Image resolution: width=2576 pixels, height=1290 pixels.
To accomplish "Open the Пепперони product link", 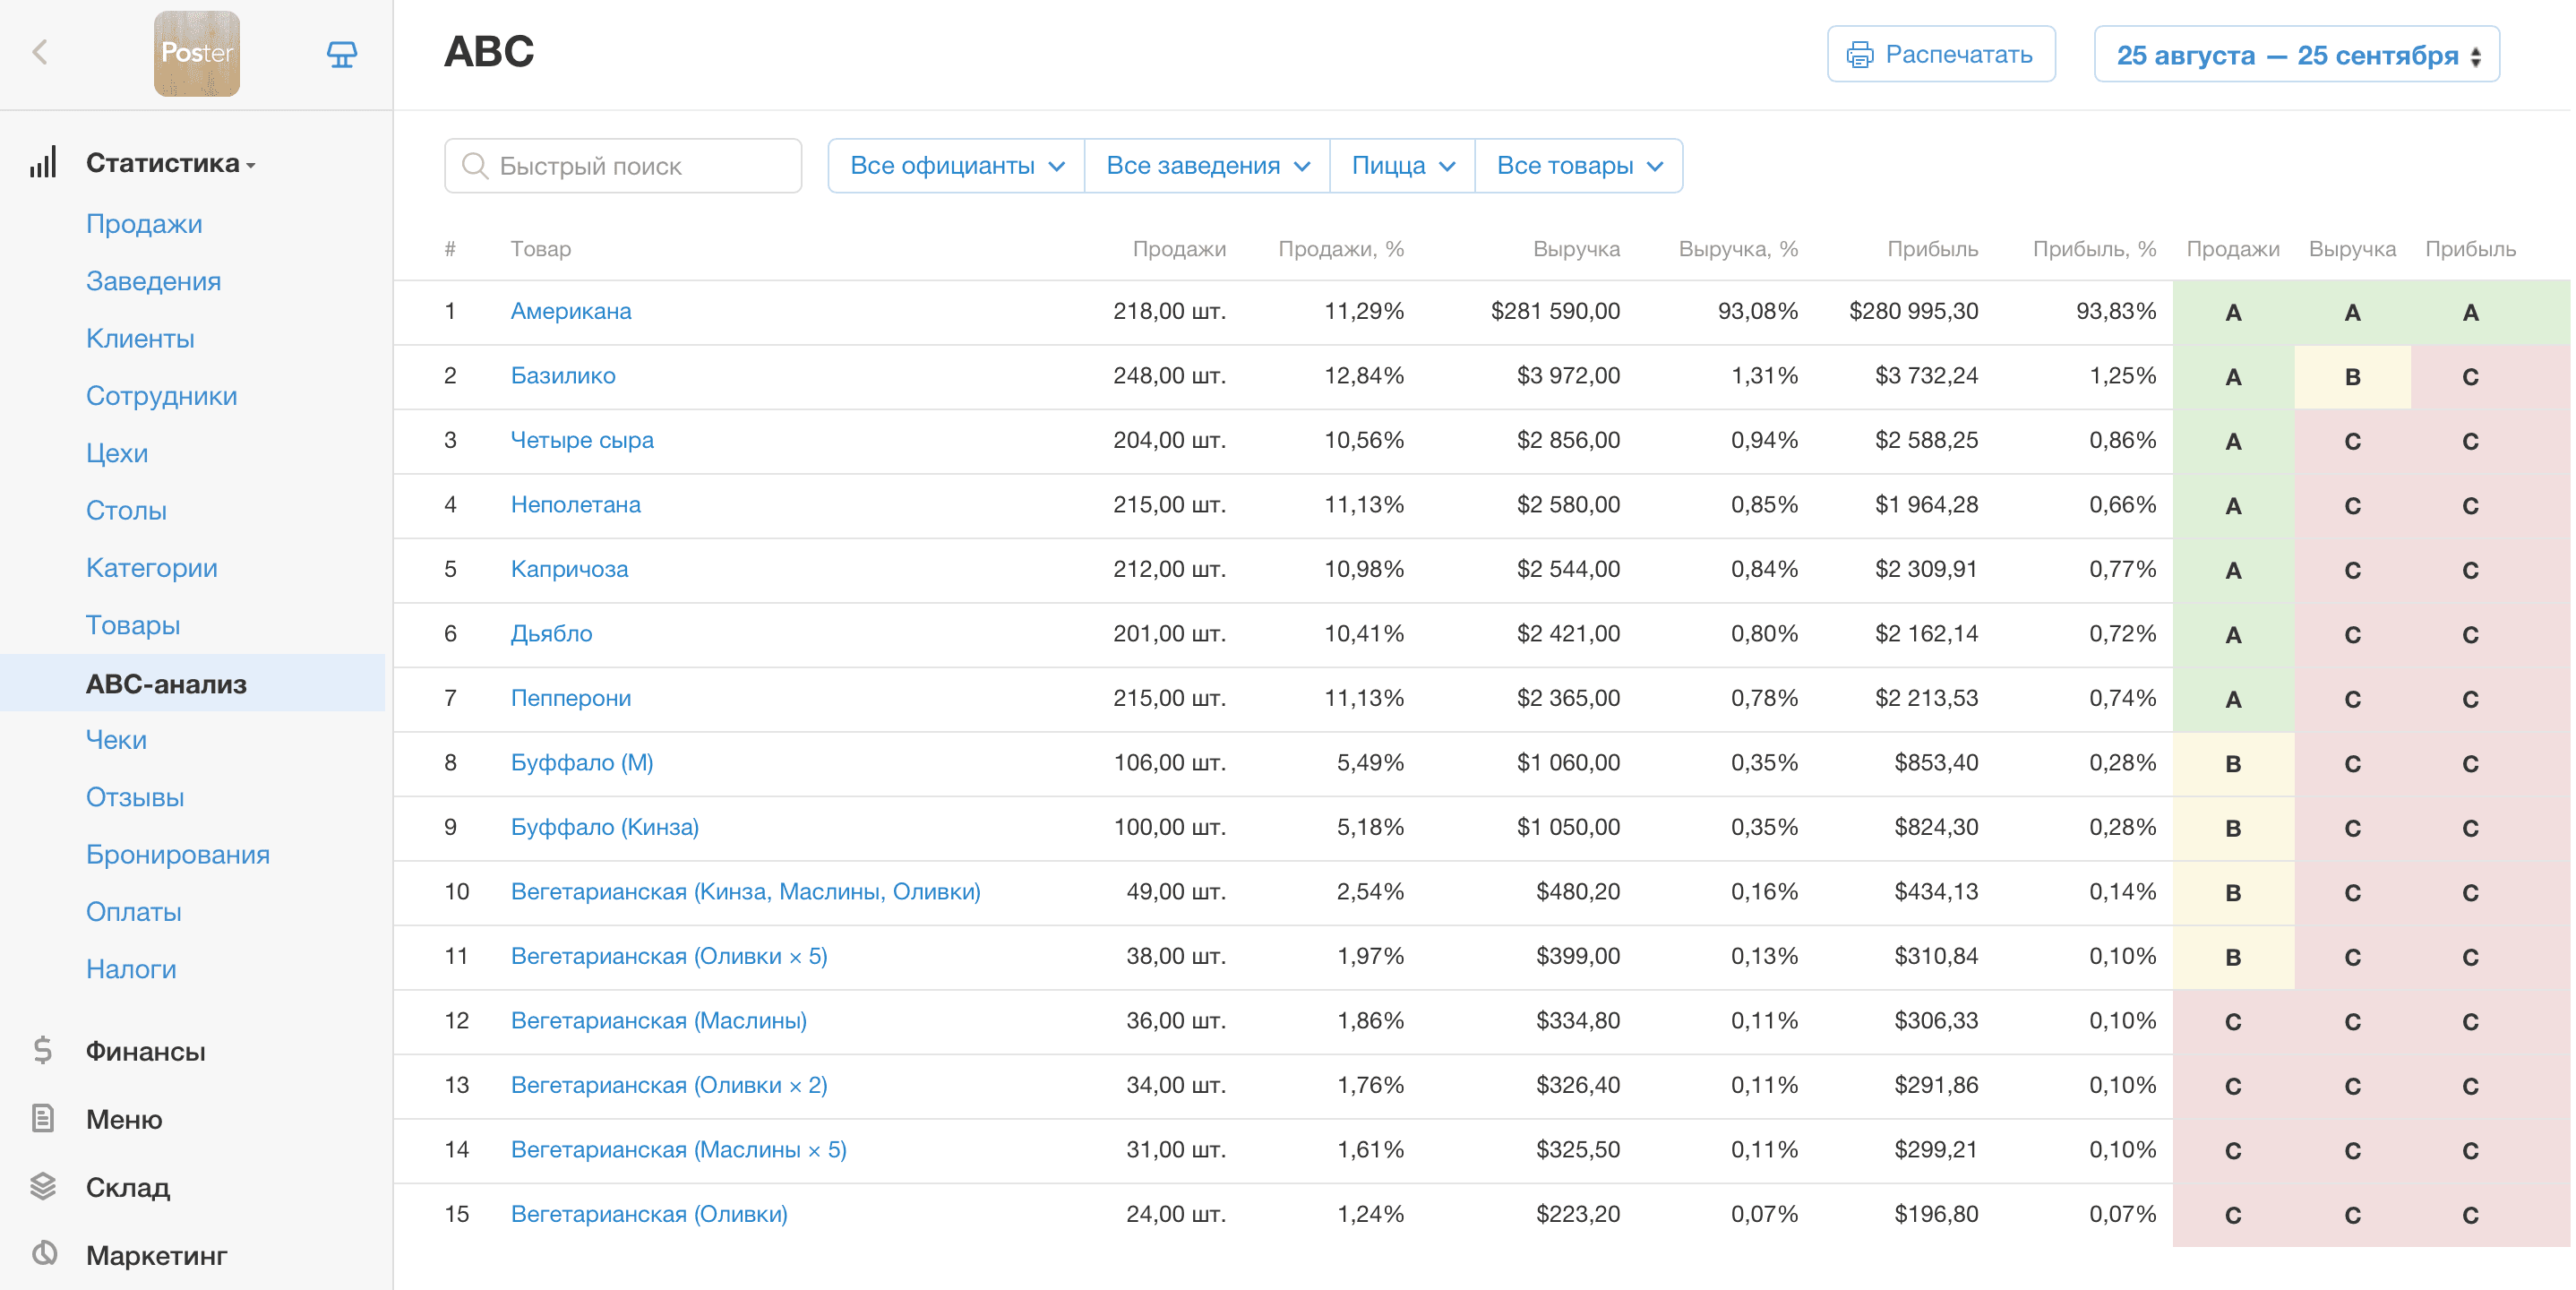I will tap(570, 698).
